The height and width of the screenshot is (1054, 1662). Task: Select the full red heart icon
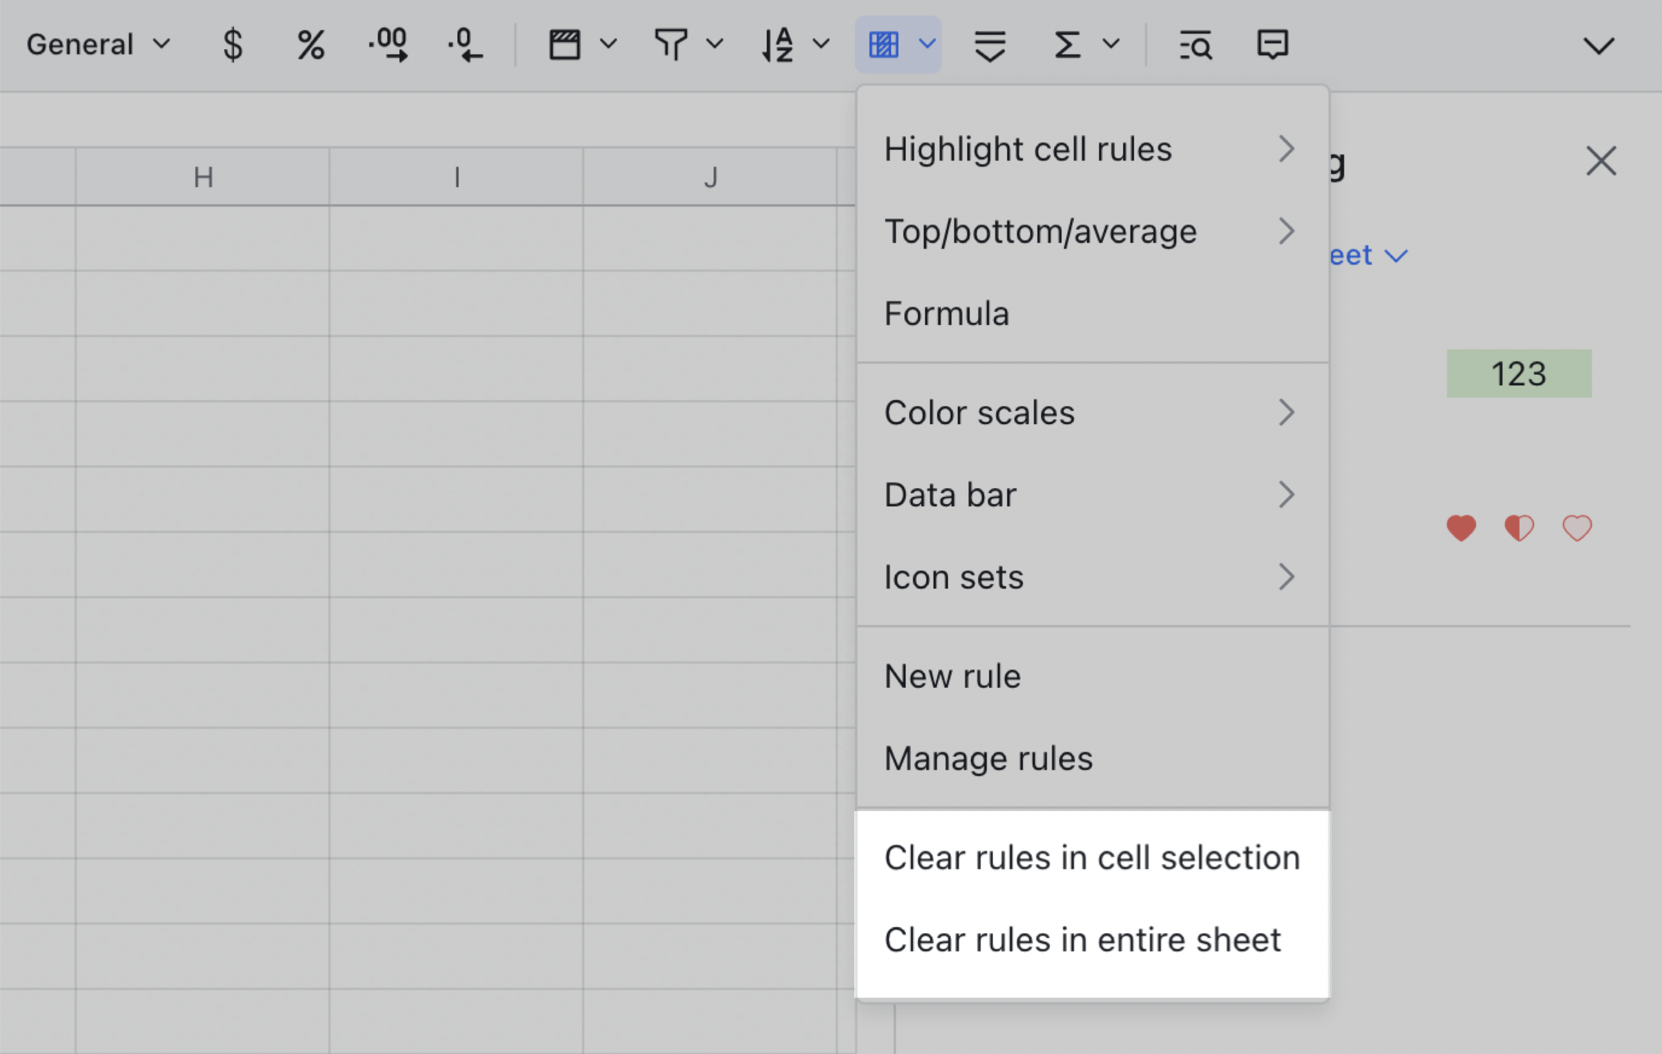tap(1461, 528)
